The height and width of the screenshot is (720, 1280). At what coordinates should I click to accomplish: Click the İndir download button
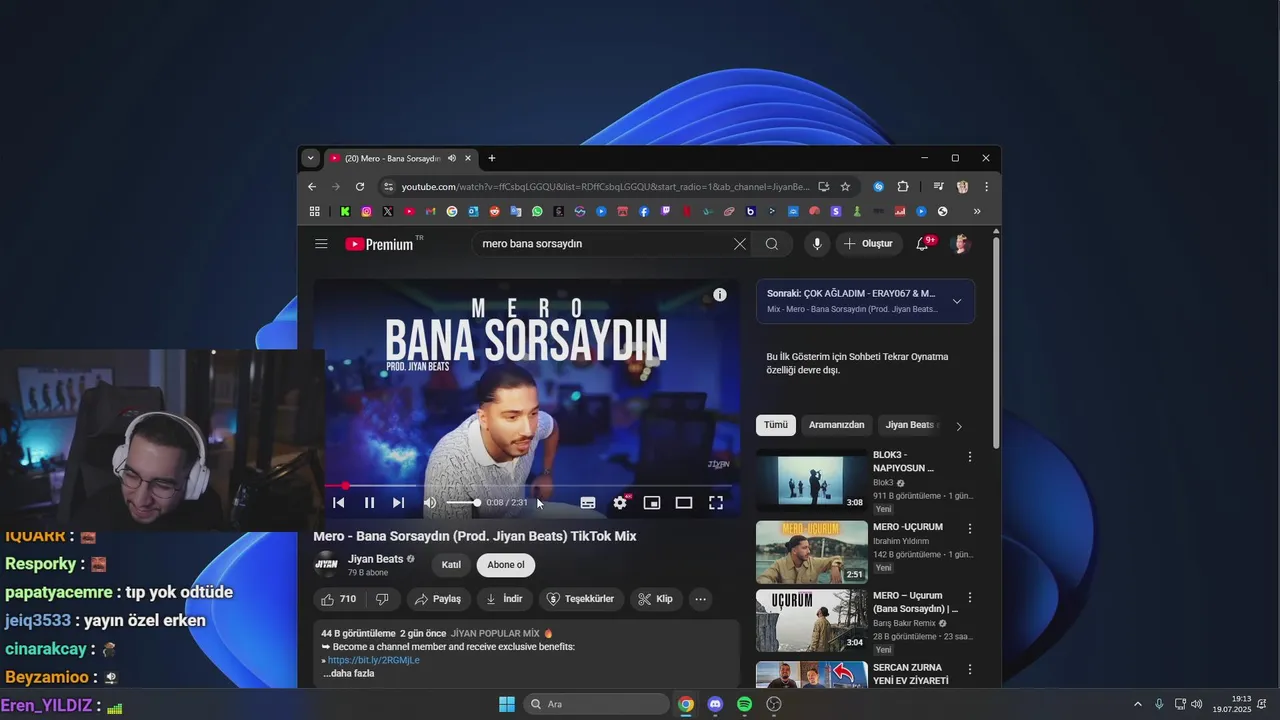click(504, 599)
